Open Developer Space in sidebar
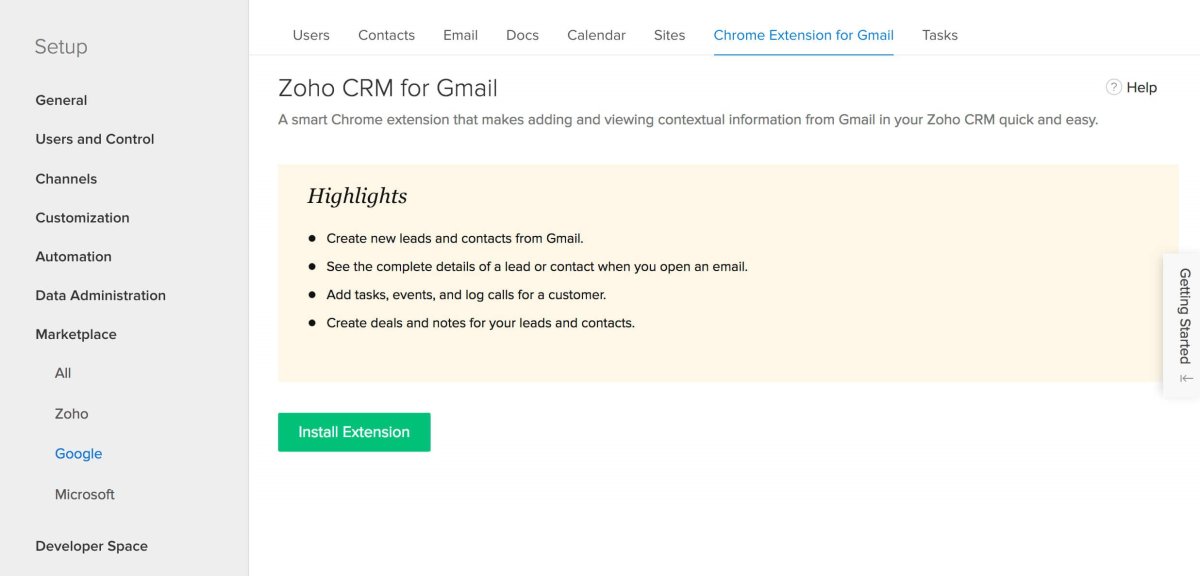This screenshot has width=1200, height=576. (x=91, y=546)
